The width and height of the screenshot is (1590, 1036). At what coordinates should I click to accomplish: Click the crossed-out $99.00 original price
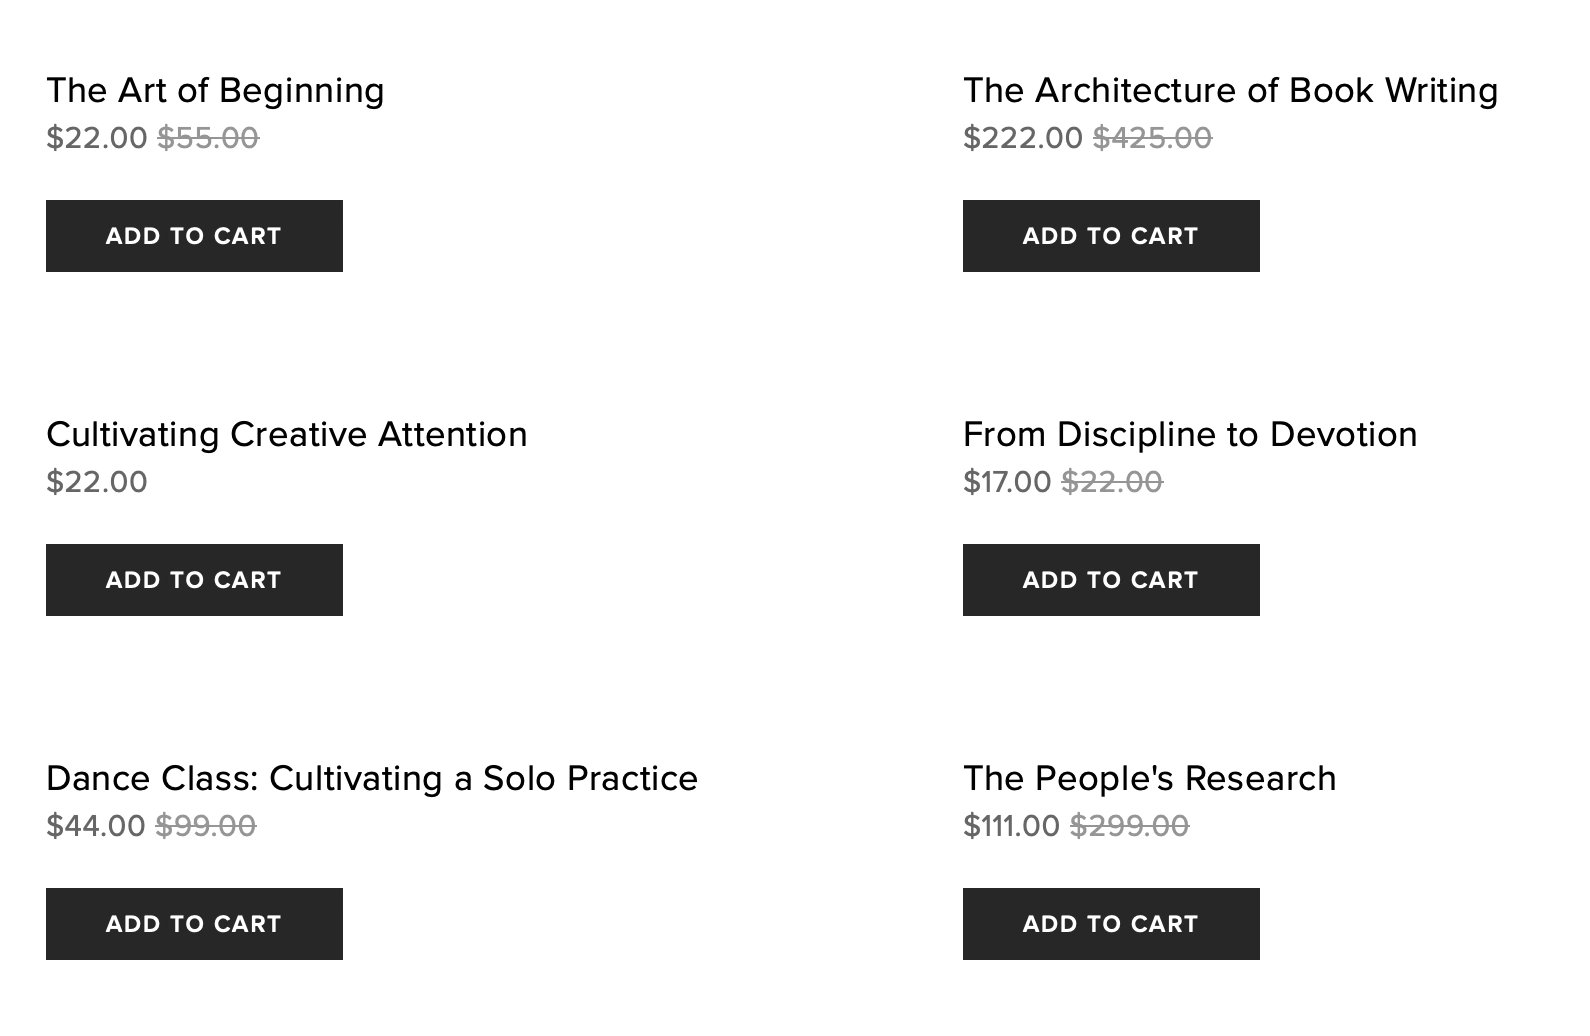tap(206, 825)
